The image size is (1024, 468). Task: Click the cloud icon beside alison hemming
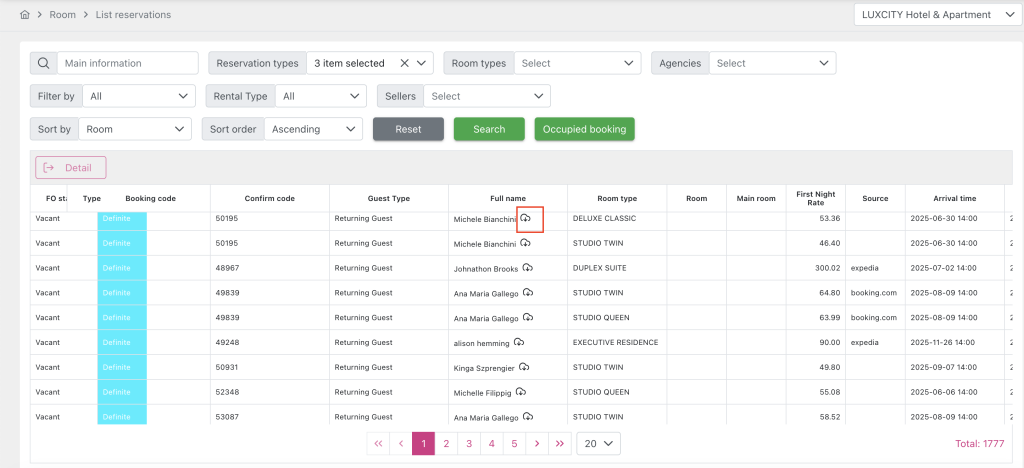pos(519,342)
